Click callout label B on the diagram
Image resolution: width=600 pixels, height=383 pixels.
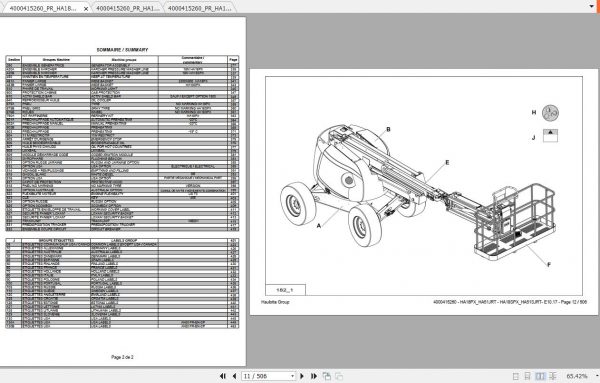(x=388, y=129)
